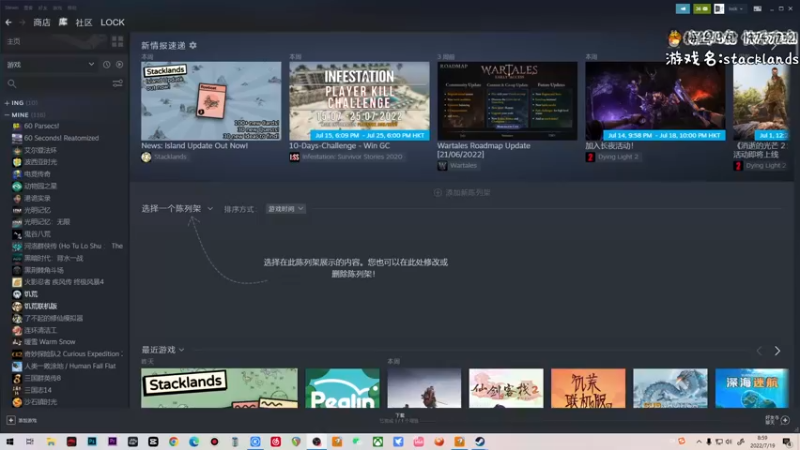Open Pealin recent game cover
Viewport: 800px width, 450px height.
342,388
